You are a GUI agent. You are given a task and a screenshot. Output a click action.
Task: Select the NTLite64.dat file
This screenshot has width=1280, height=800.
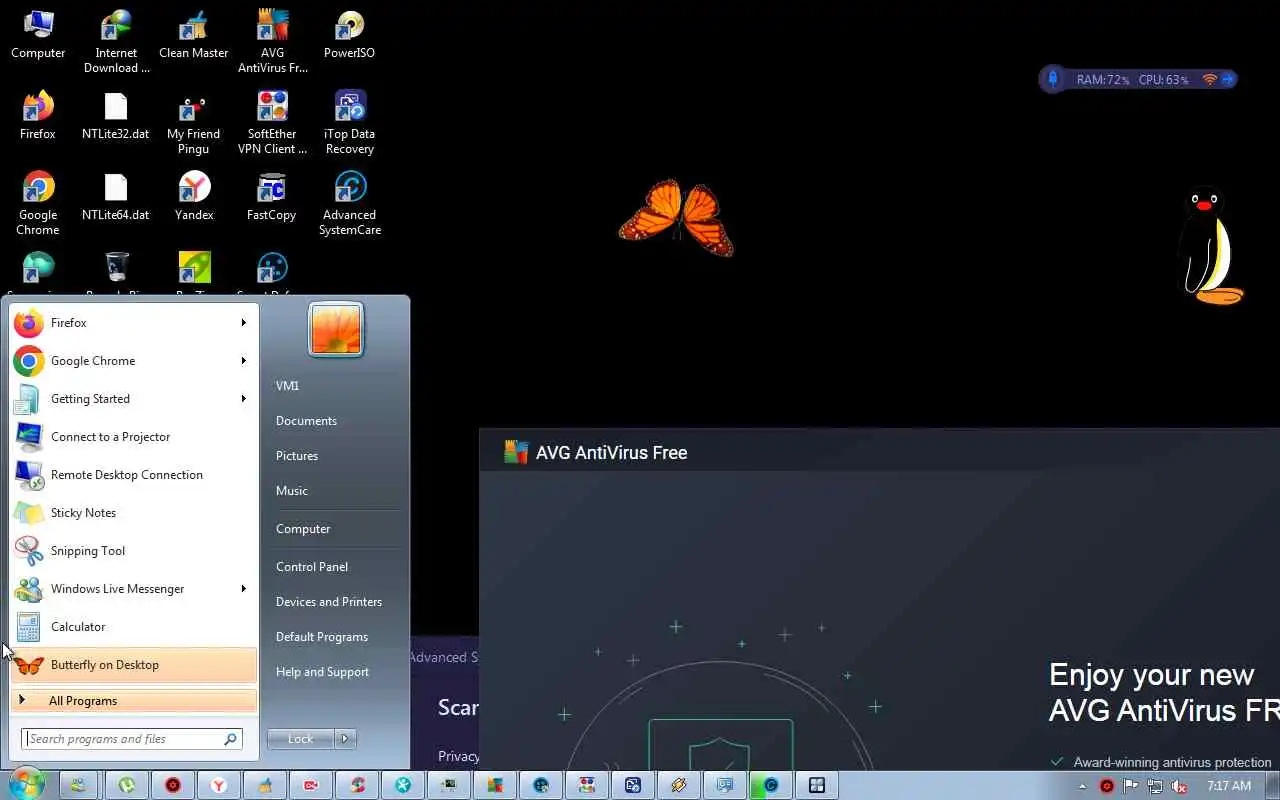tap(116, 197)
